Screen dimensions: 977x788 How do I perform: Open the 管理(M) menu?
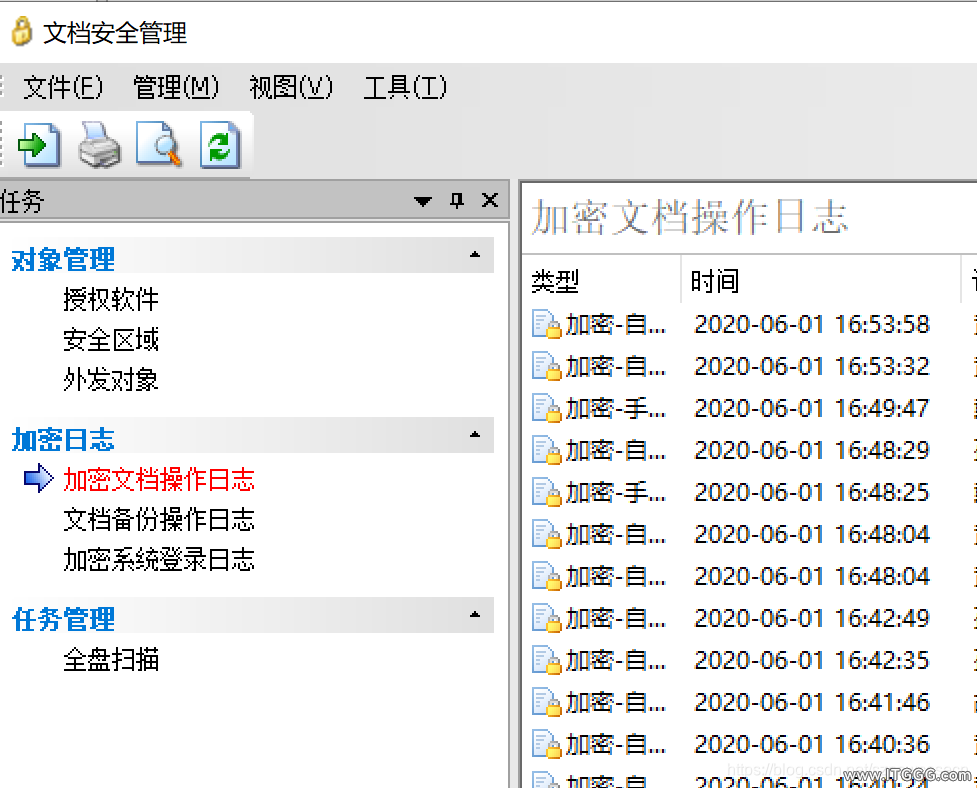coord(176,87)
